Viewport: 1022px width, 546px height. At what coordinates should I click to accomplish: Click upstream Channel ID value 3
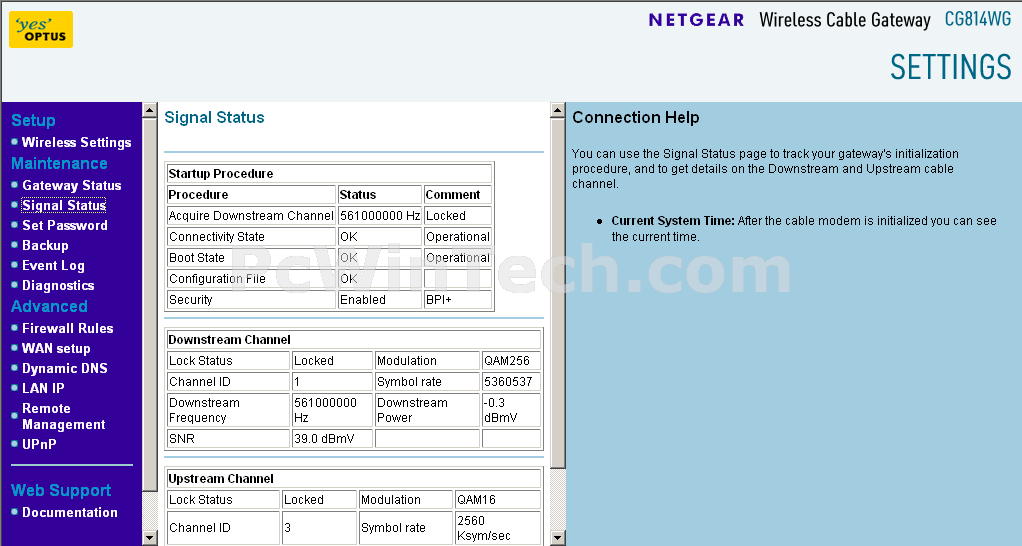[319, 528]
